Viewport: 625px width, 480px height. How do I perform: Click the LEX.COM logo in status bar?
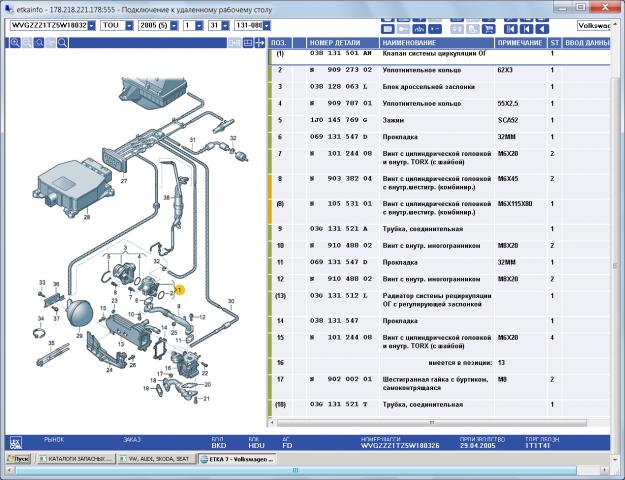[x=15, y=443]
